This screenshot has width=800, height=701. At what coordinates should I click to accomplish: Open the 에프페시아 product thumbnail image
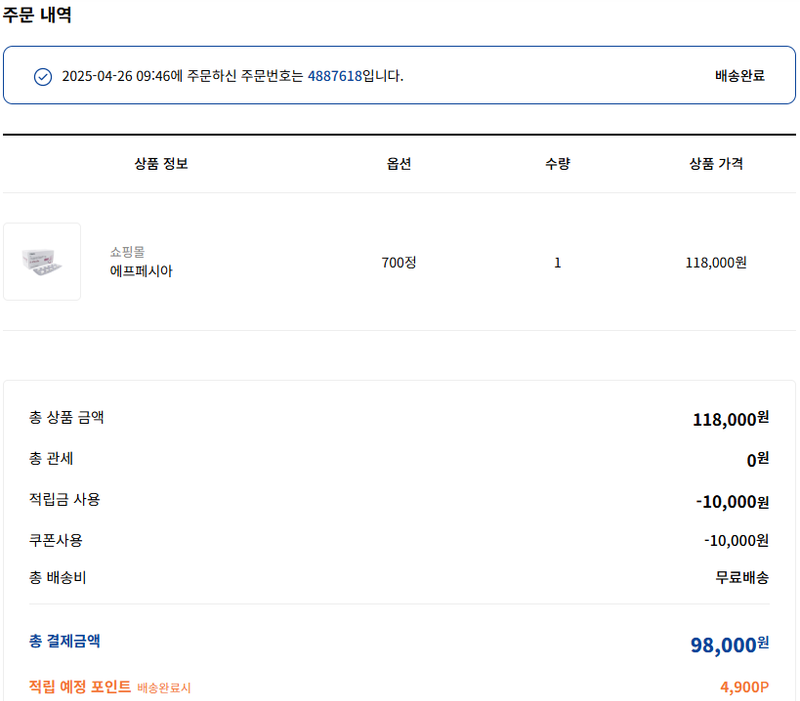[42, 262]
